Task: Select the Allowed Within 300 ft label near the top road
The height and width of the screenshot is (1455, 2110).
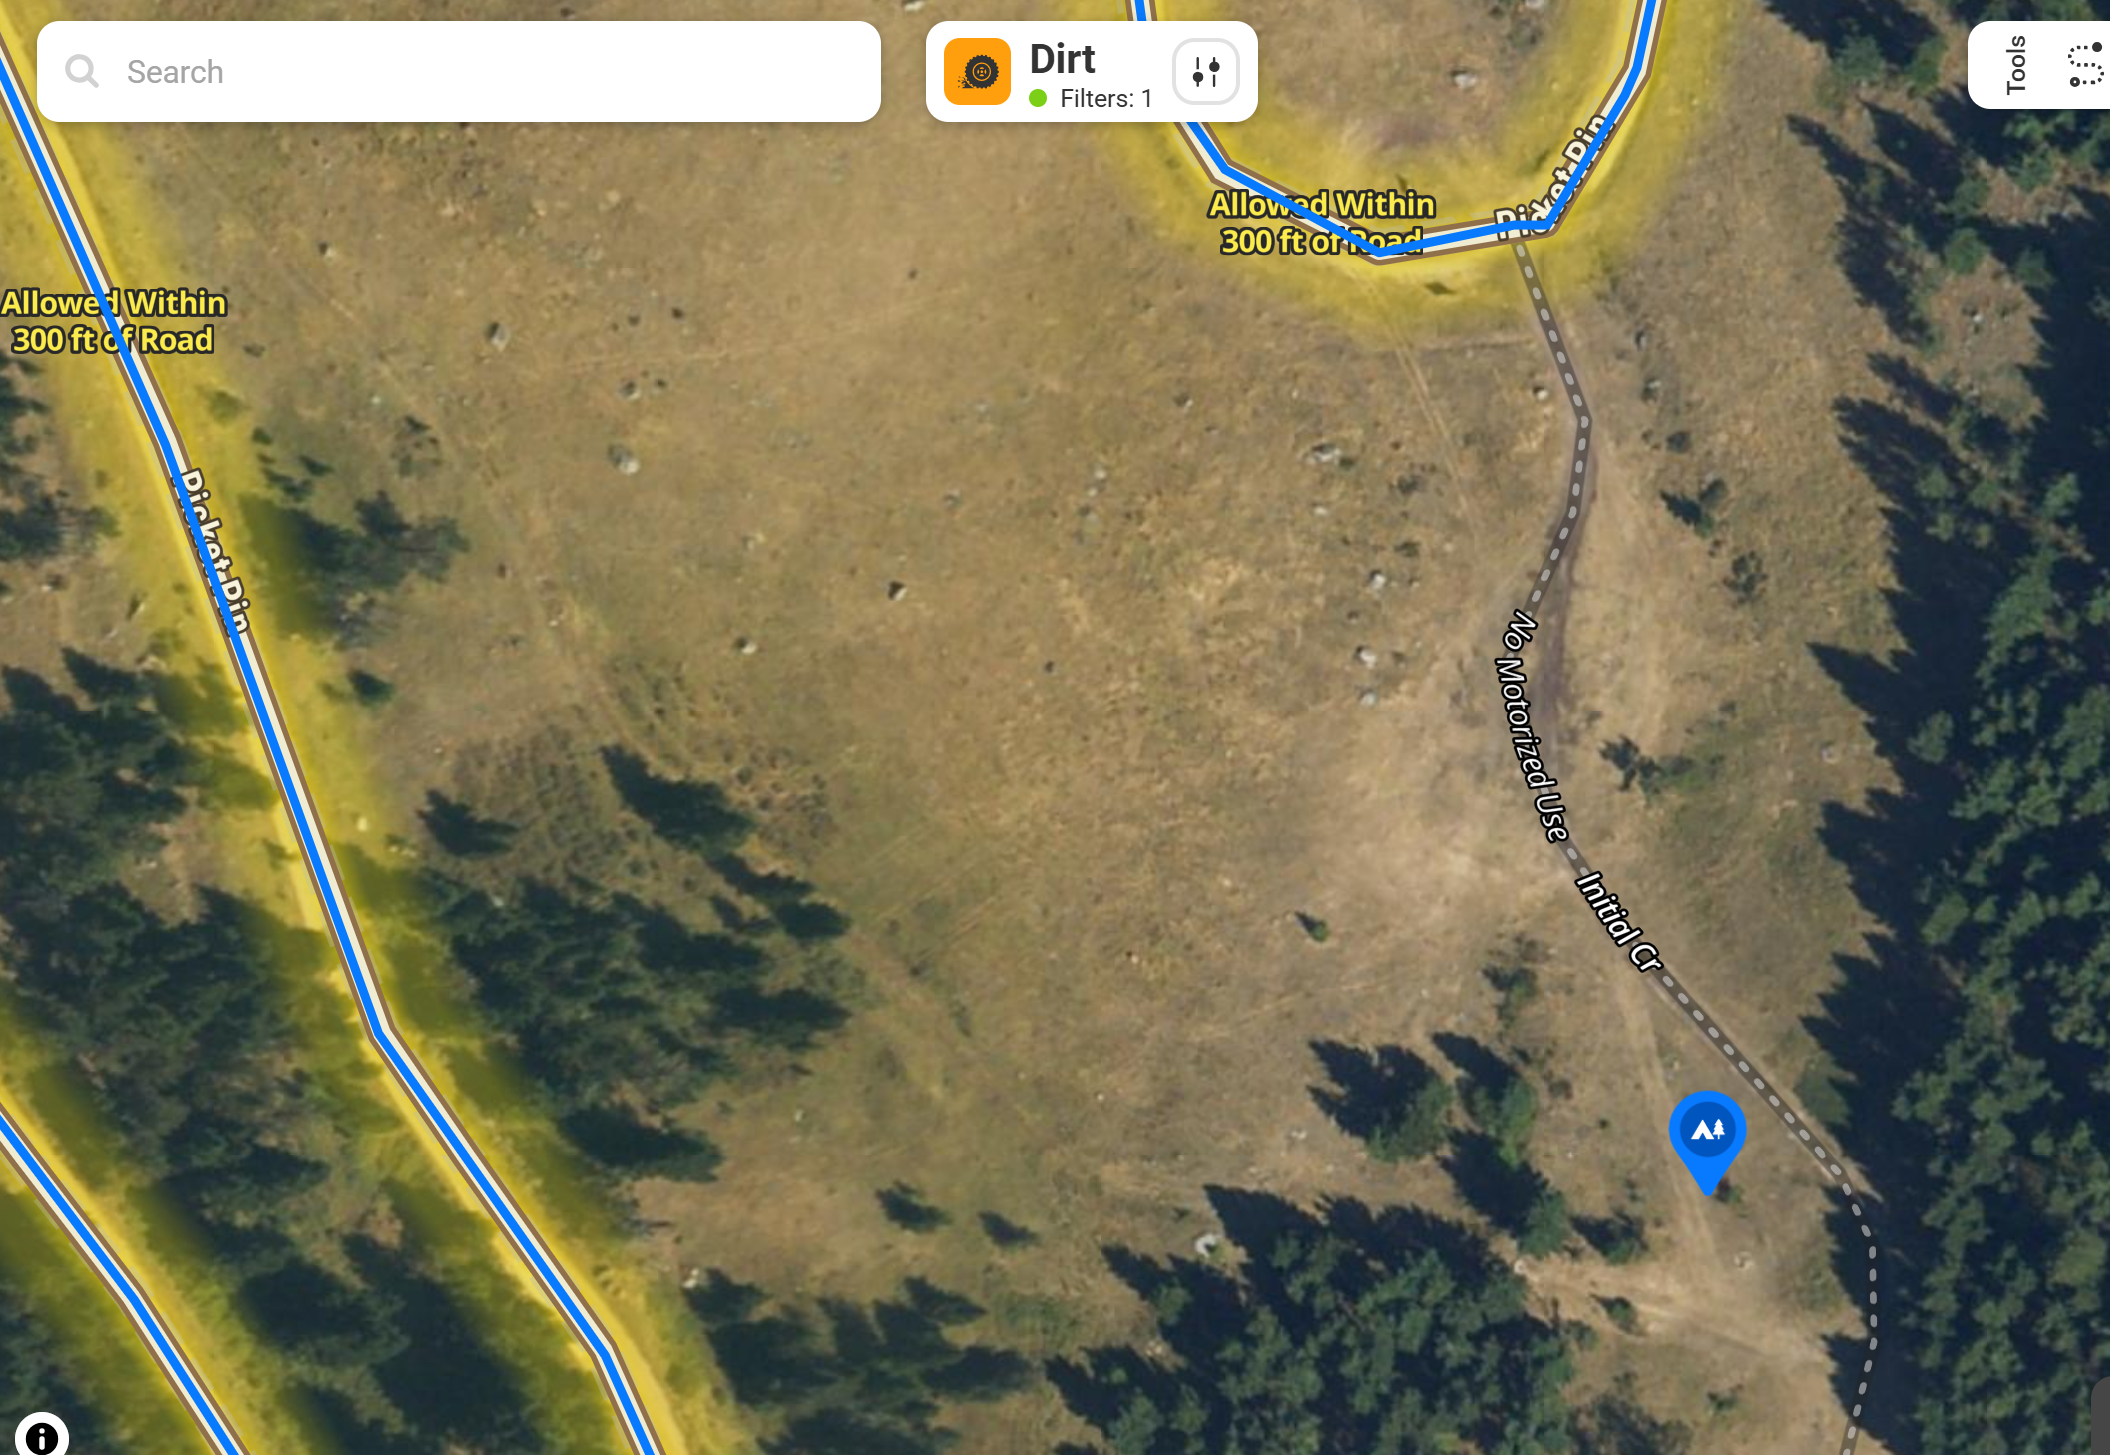Action: [1321, 223]
